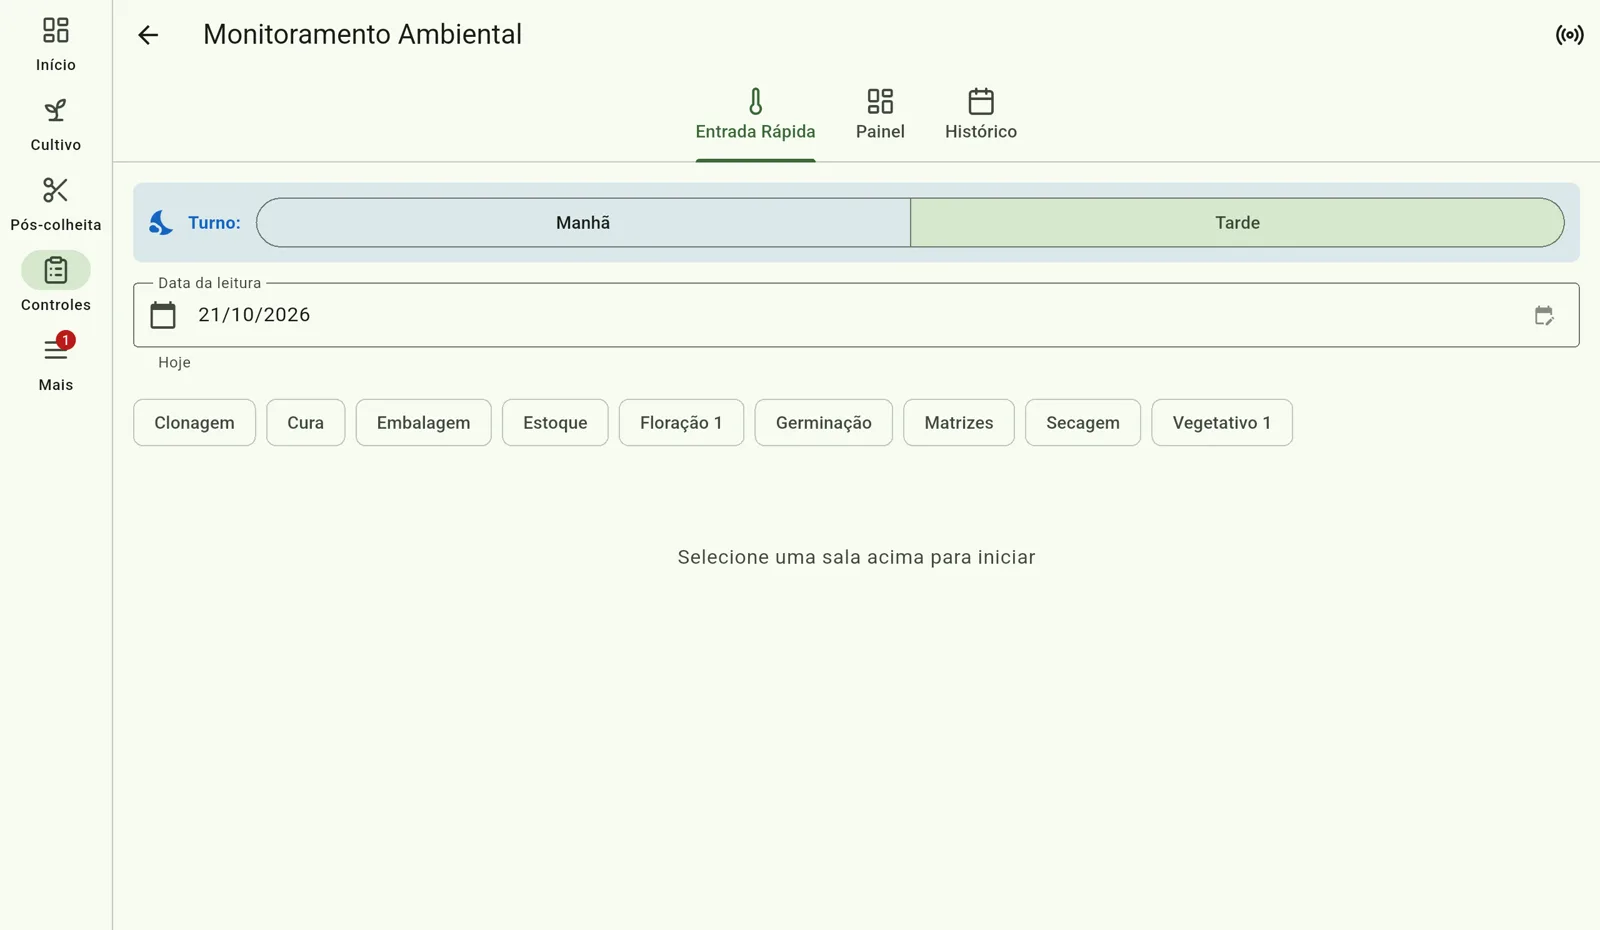The height and width of the screenshot is (930, 1600).
Task: Choose the Embalagem room
Action: pyautogui.click(x=423, y=423)
